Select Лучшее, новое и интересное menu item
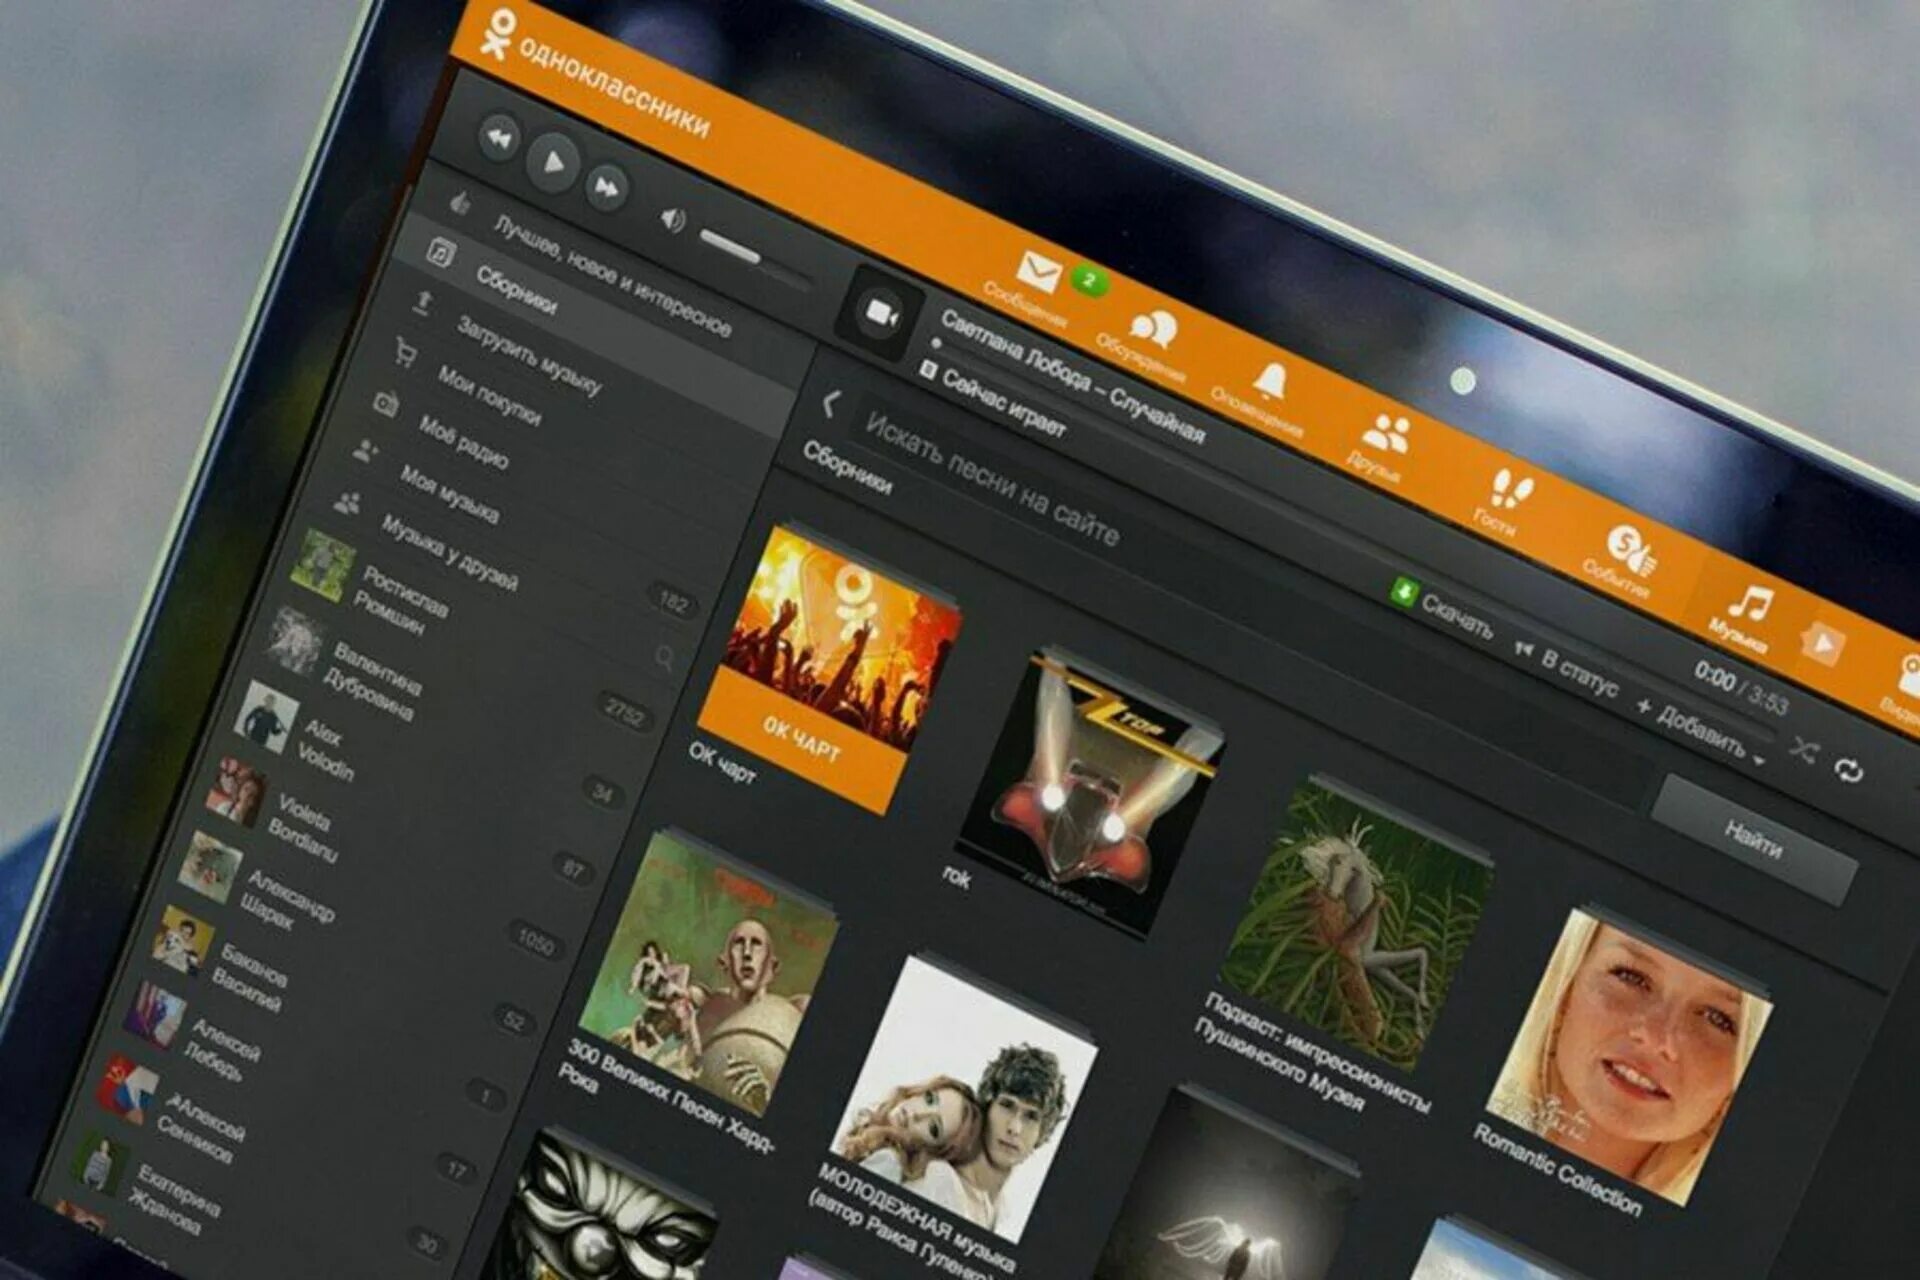The width and height of the screenshot is (1920, 1280). pos(612,276)
